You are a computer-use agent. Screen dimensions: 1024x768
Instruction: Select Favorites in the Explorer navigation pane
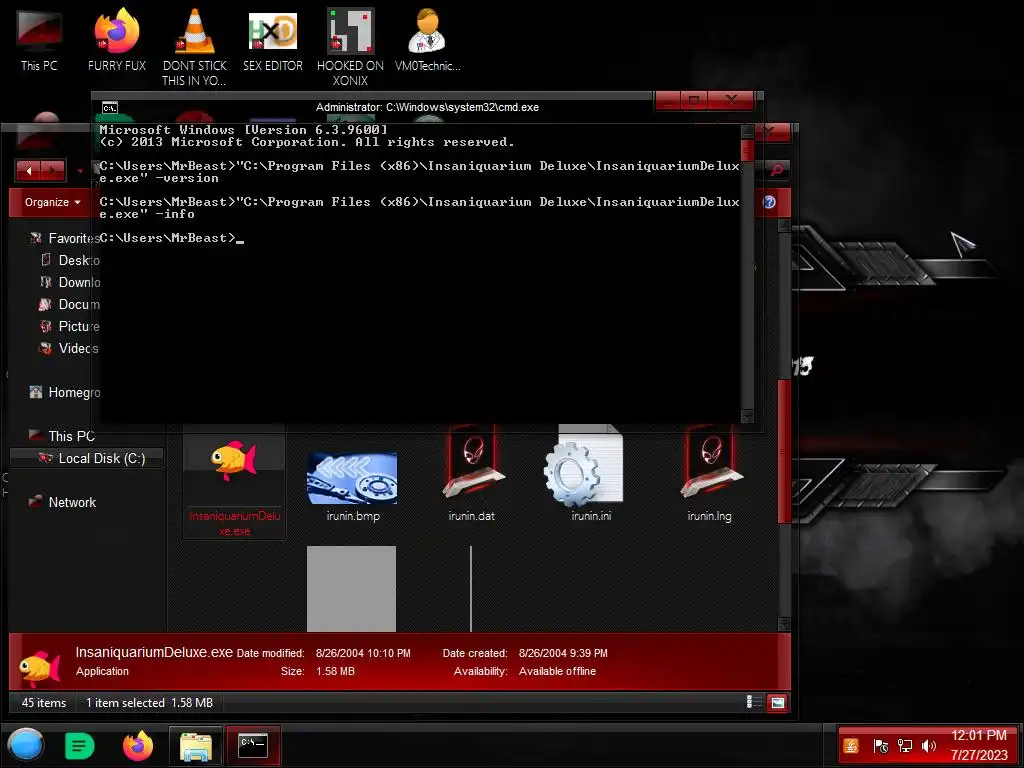(x=64, y=238)
